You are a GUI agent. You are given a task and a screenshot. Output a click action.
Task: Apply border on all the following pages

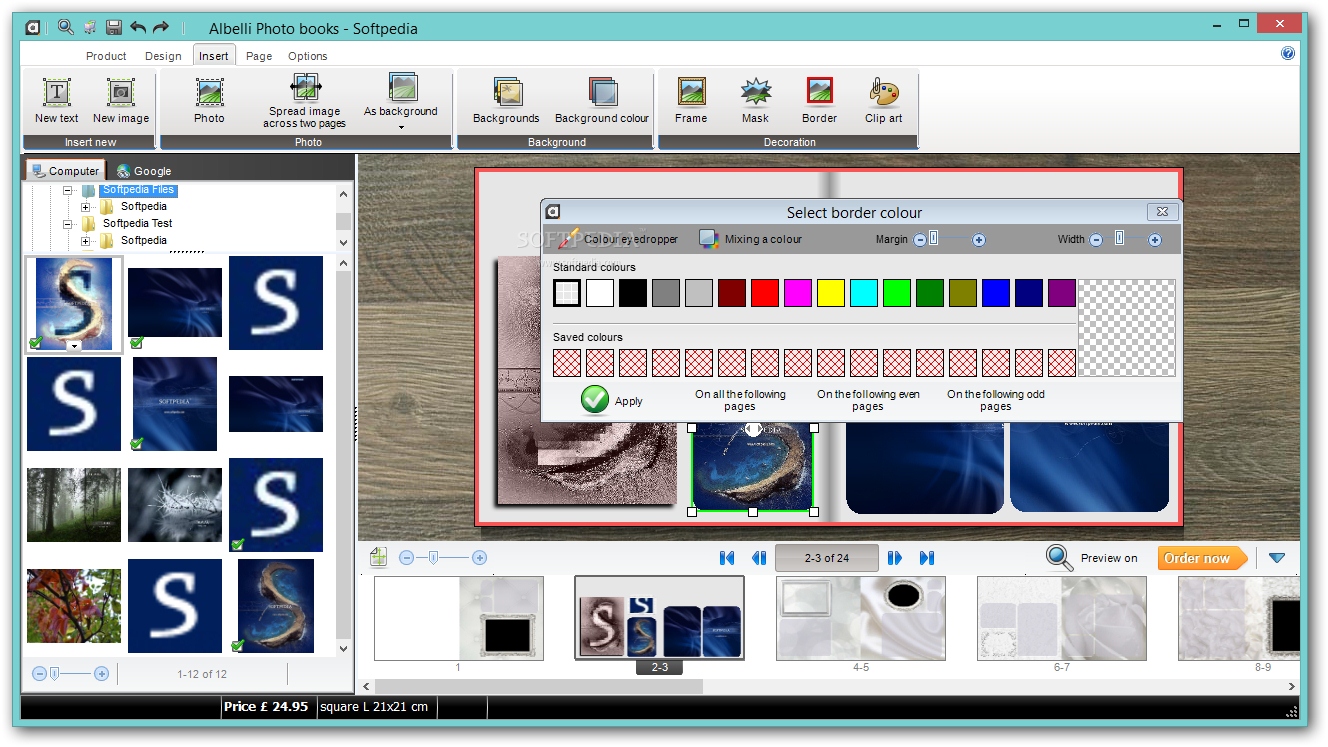740,400
